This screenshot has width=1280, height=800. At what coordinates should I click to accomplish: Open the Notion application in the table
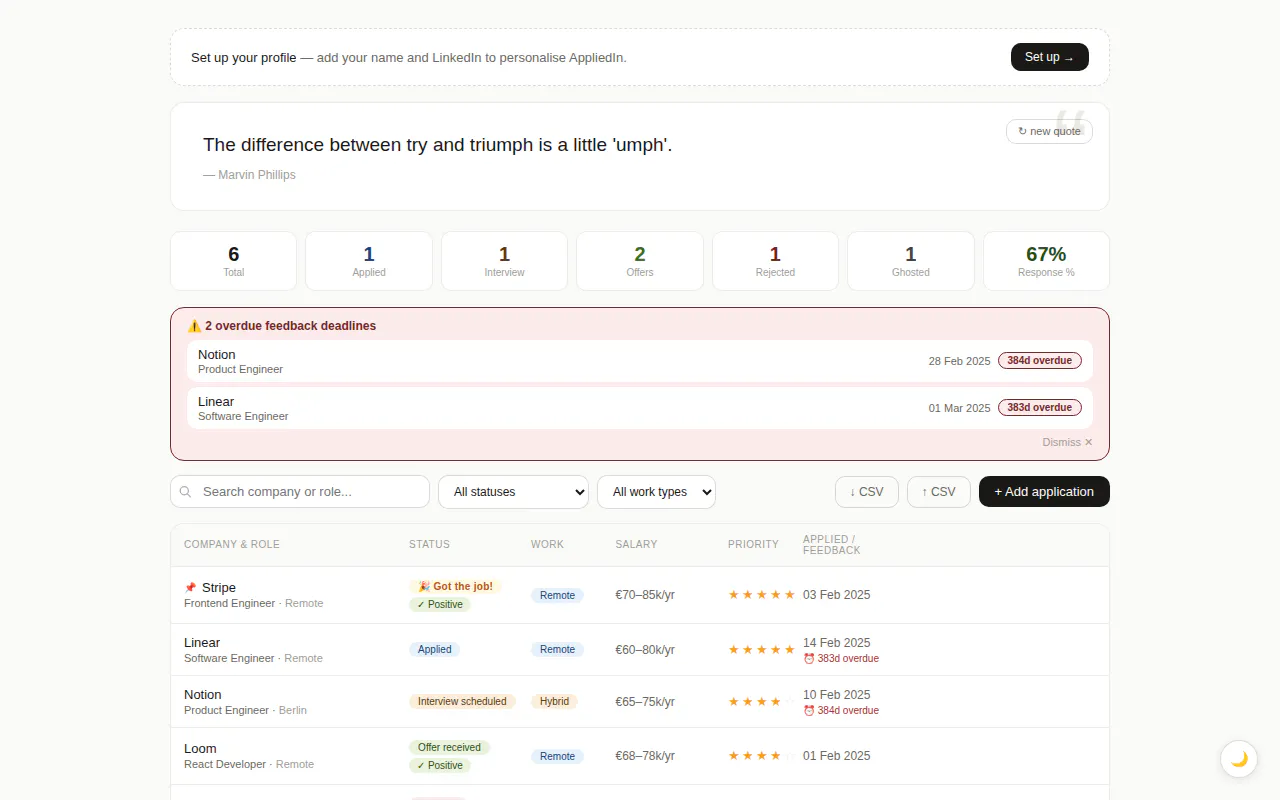[640, 702]
